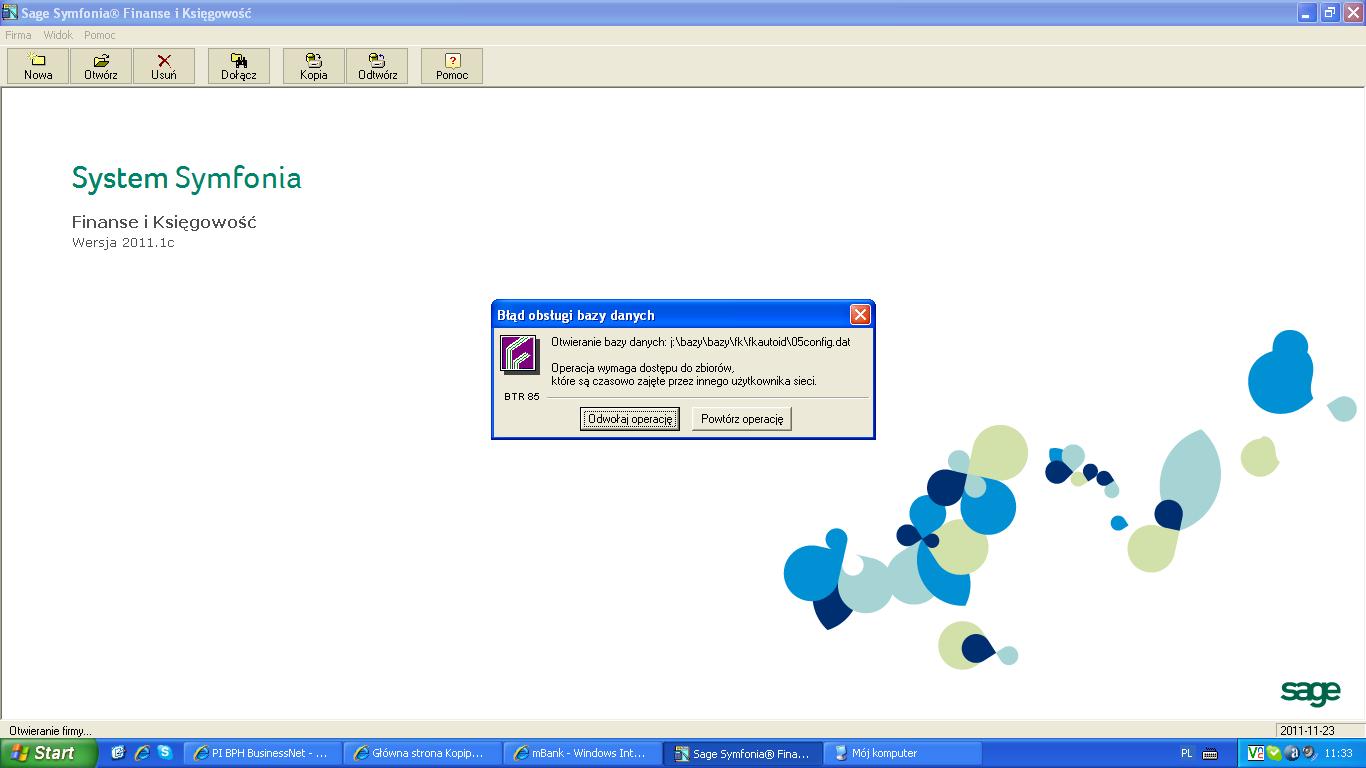Click the Dołącz toolbar icon
This screenshot has height=768, width=1366.
(x=239, y=66)
